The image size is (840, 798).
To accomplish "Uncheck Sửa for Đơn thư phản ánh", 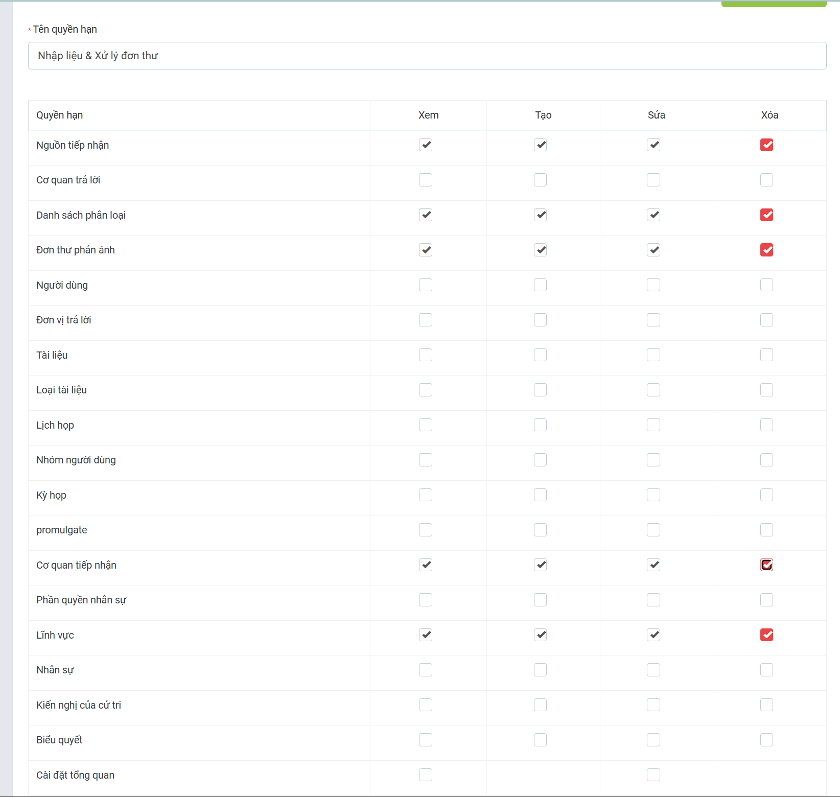I will pyautogui.click(x=654, y=250).
